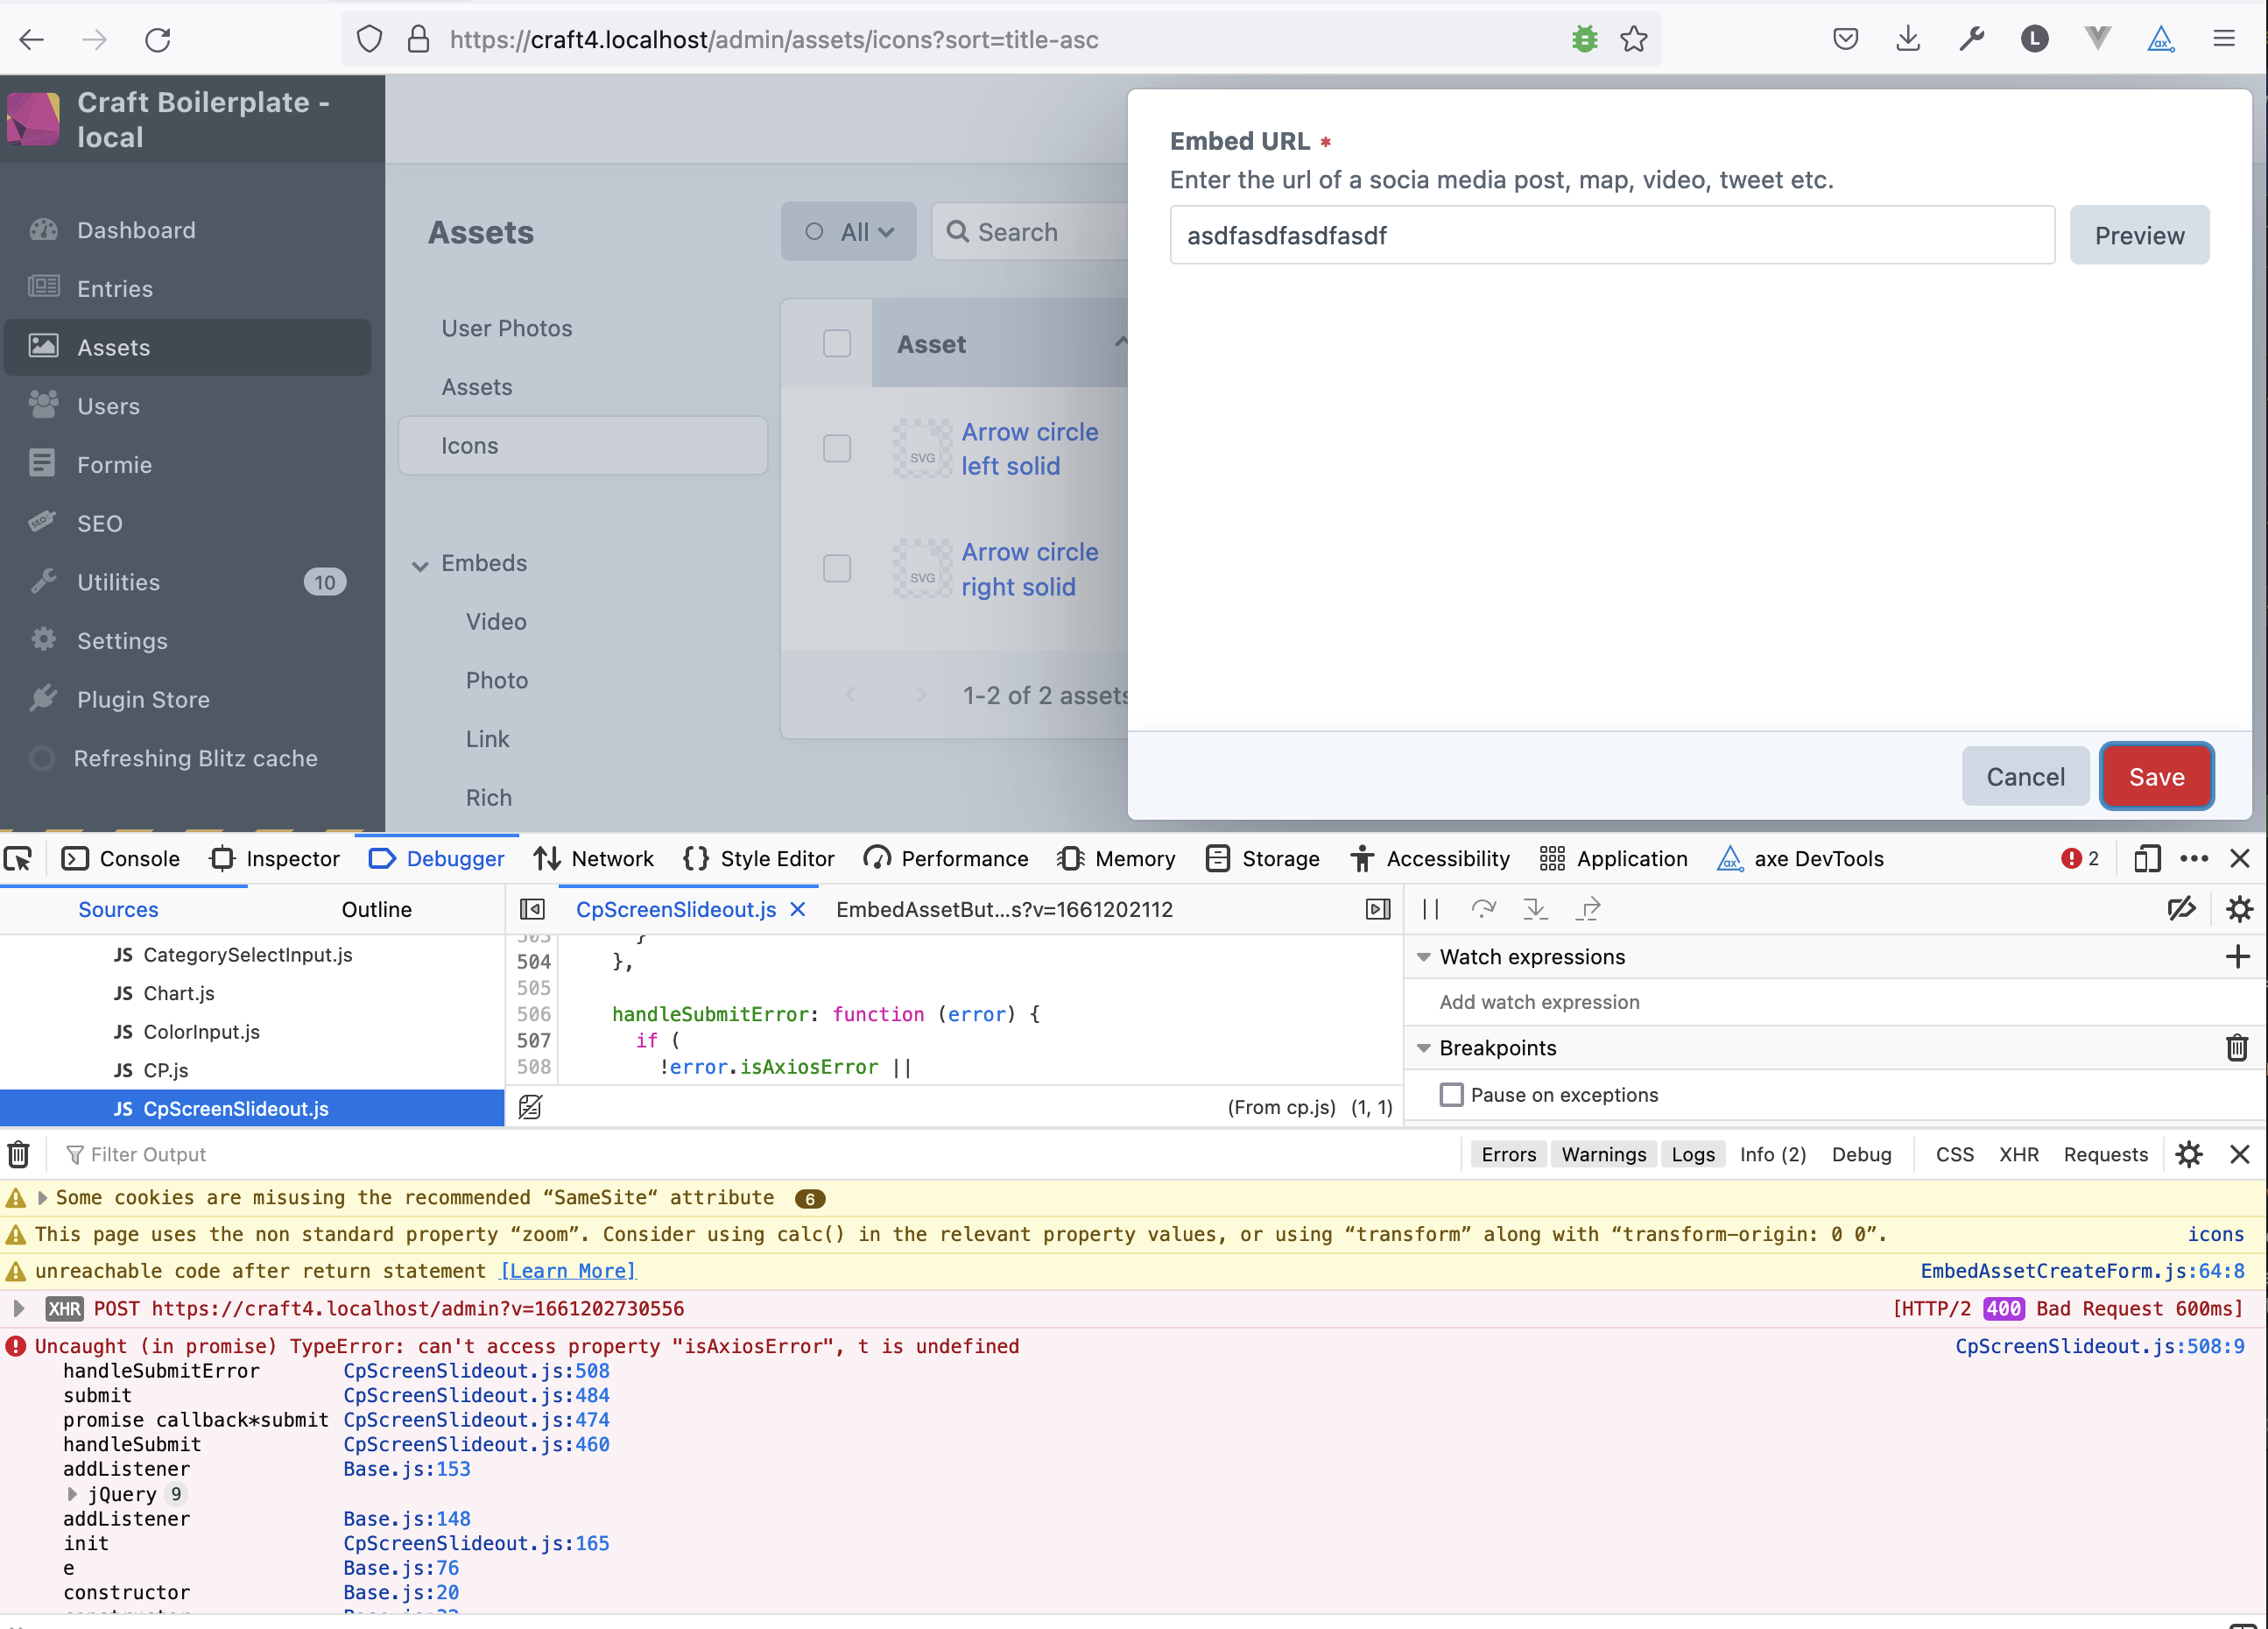The width and height of the screenshot is (2268, 1629).
Task: Tick the select-all checkbox in Asset header
Action: point(837,344)
